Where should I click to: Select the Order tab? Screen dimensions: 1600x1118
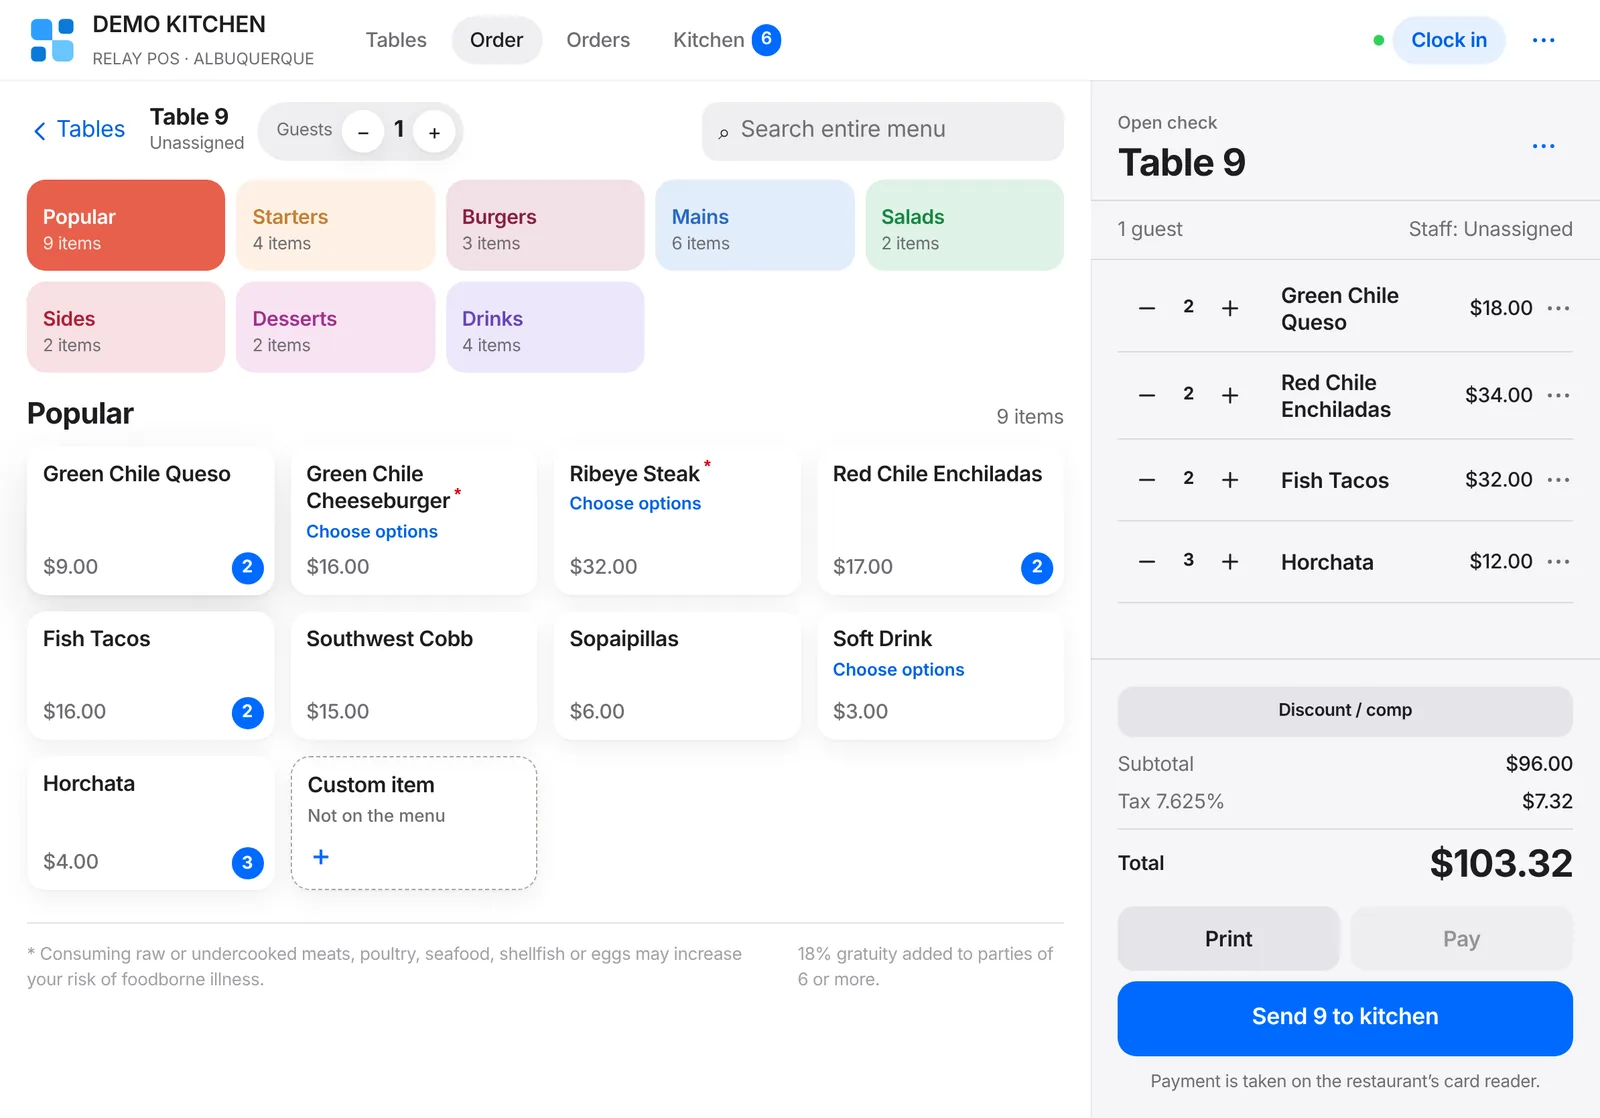[x=497, y=40]
